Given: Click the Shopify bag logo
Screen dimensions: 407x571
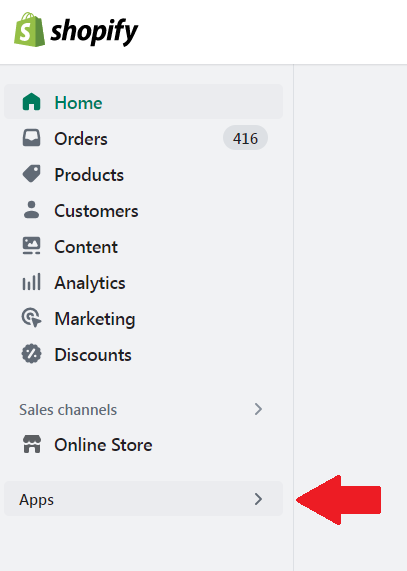Looking at the screenshot, I should click(x=29, y=29).
